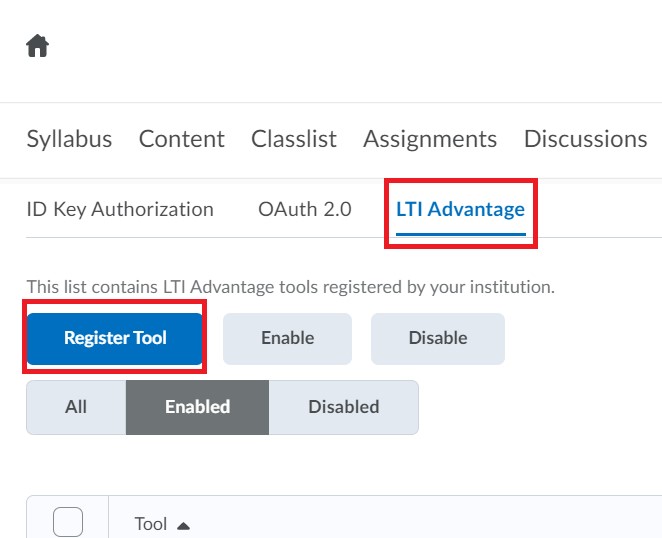Click the LTI Advantage list description text
The height and width of the screenshot is (538, 662).
point(290,287)
